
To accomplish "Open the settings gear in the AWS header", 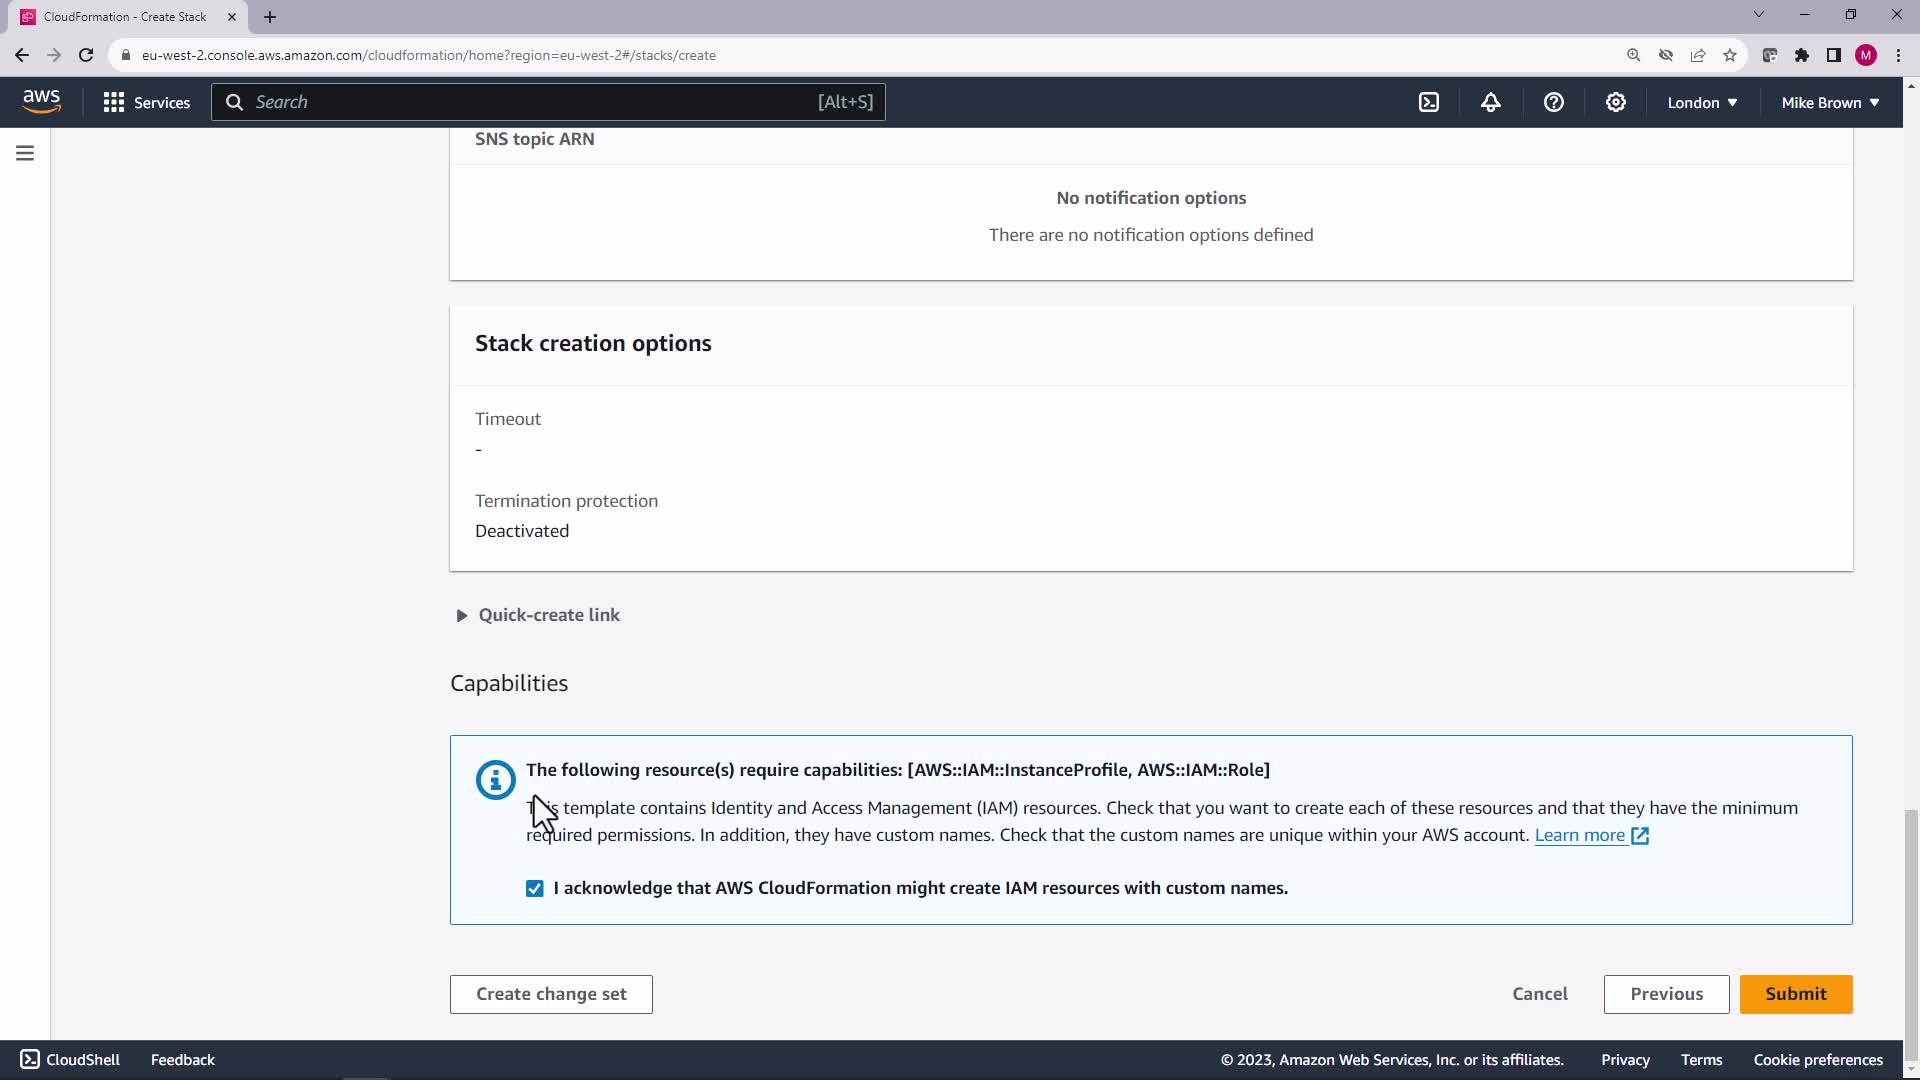I will pyautogui.click(x=1615, y=102).
